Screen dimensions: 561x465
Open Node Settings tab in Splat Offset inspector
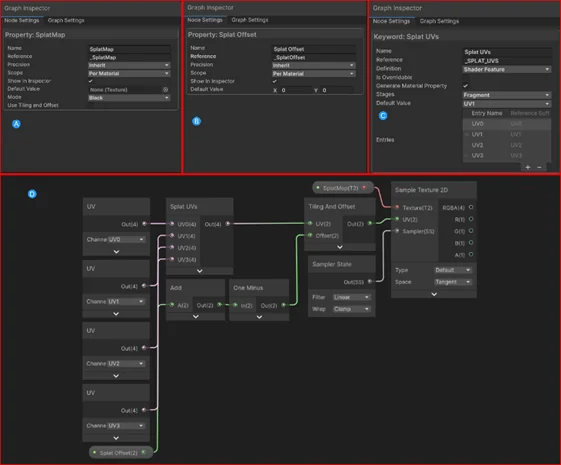(x=205, y=20)
